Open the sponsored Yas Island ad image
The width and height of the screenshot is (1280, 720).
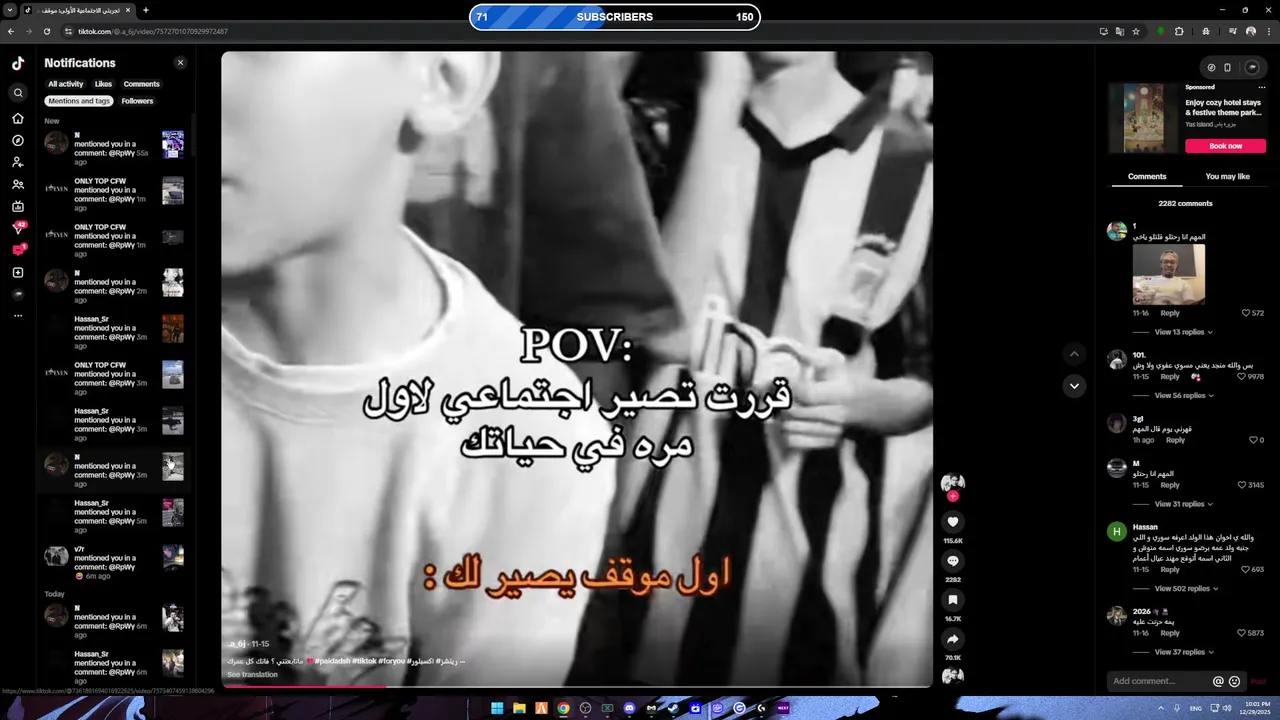pos(1143,118)
